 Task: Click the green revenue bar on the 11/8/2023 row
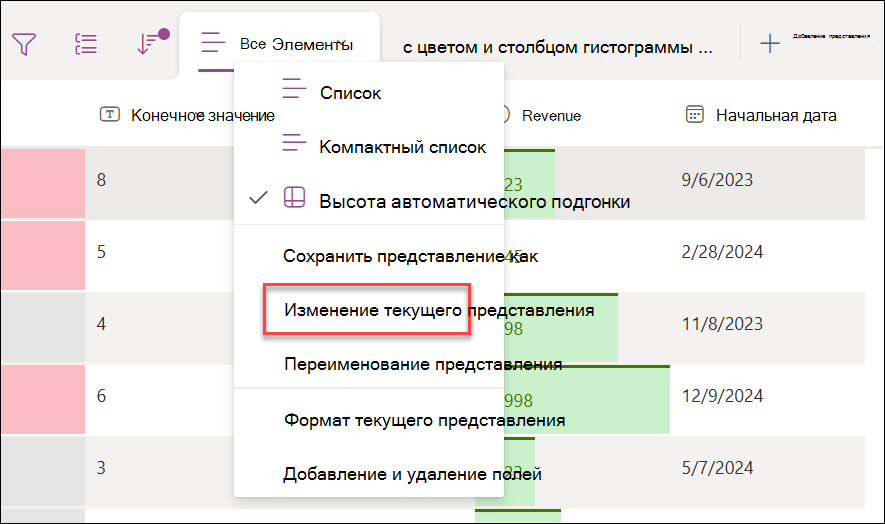[561, 328]
